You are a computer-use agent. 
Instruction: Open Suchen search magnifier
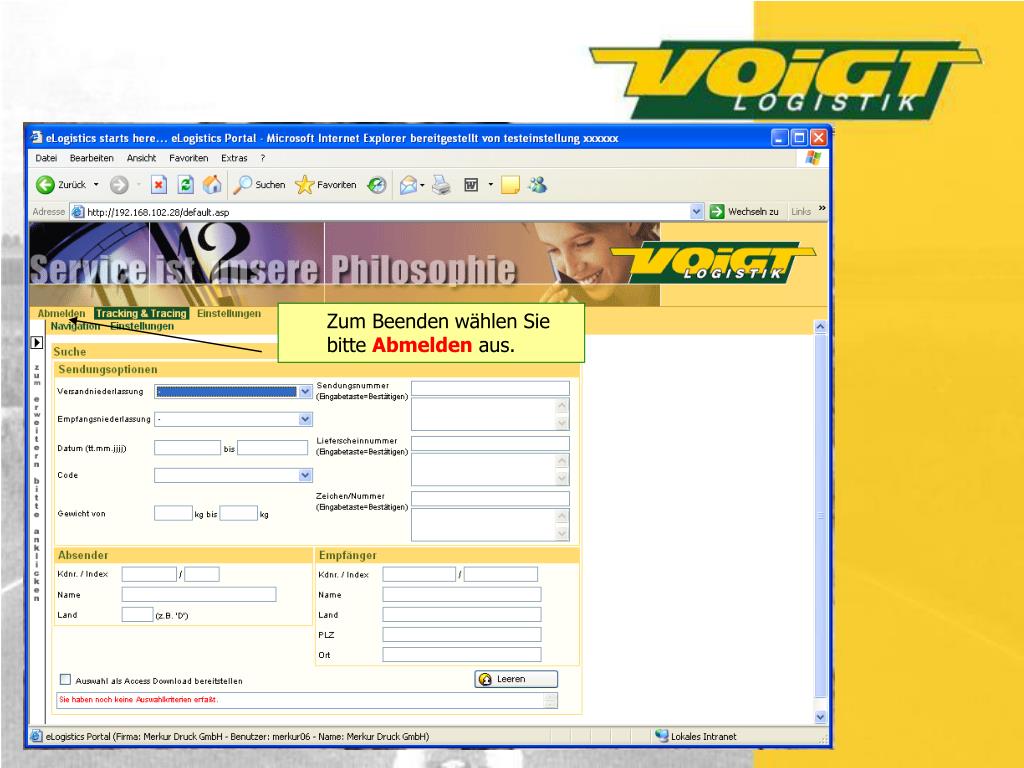coord(242,185)
